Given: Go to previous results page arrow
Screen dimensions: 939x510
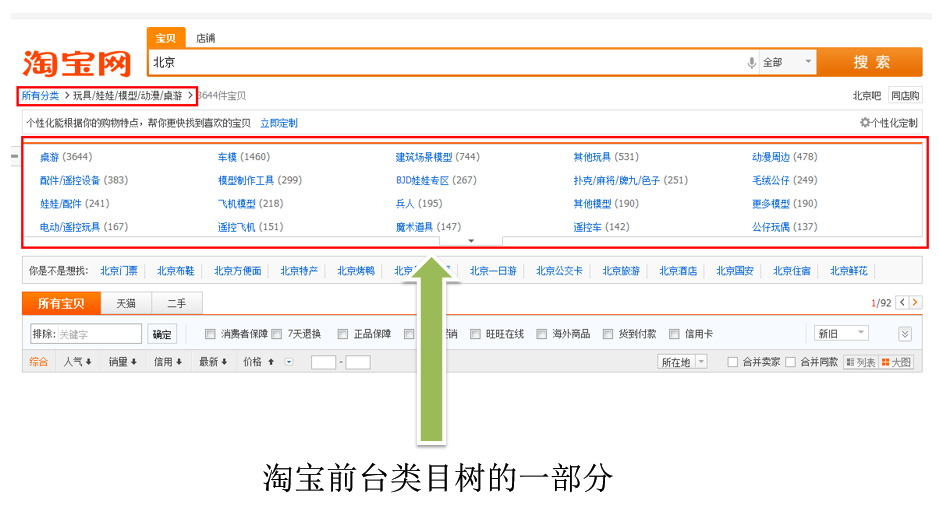Looking at the screenshot, I should tap(902, 302).
